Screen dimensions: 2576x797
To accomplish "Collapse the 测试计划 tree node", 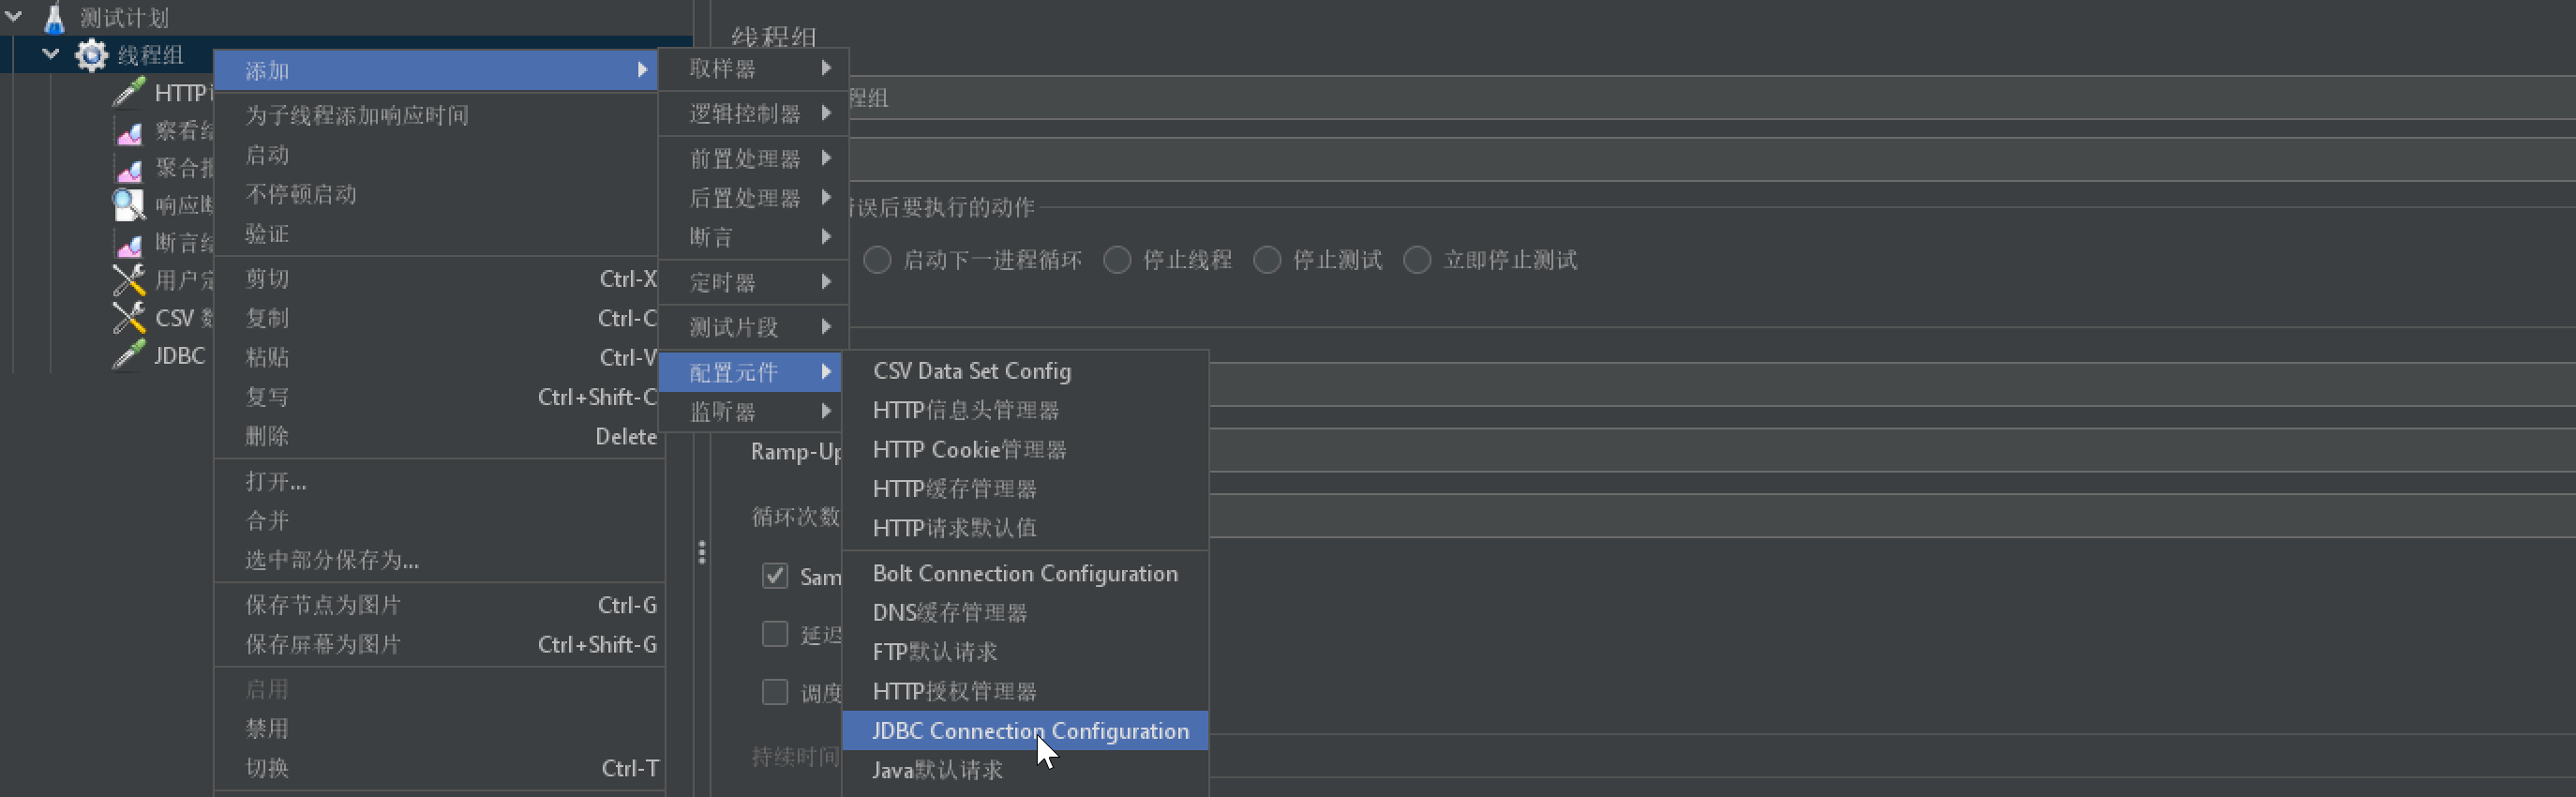I will coord(14,17).
